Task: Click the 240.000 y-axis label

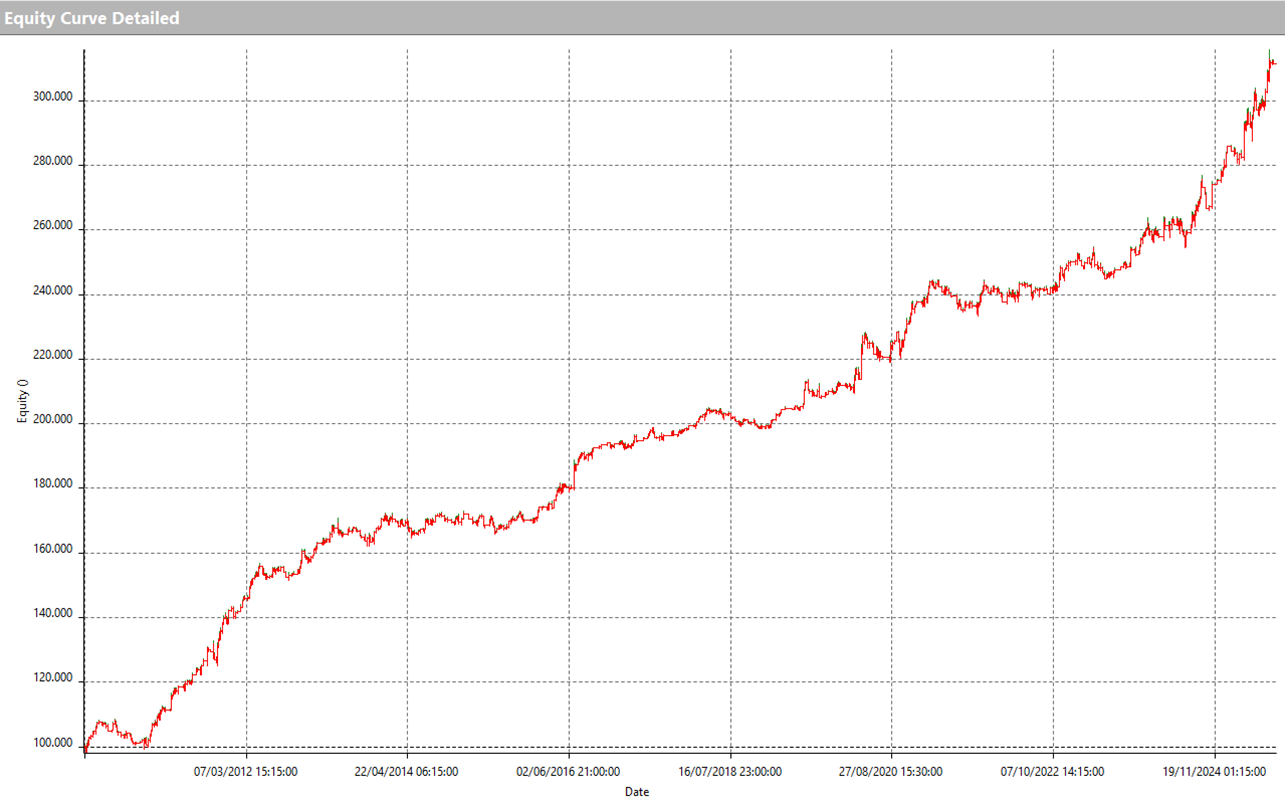Action: point(53,292)
